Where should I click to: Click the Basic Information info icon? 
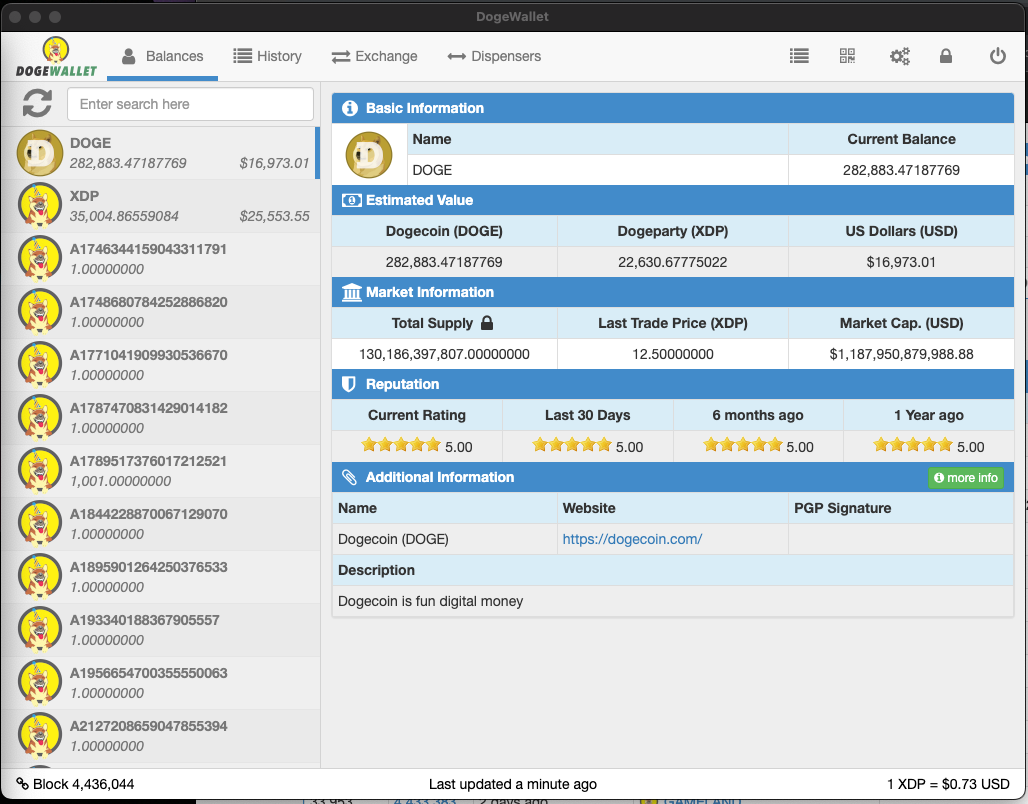pos(349,108)
